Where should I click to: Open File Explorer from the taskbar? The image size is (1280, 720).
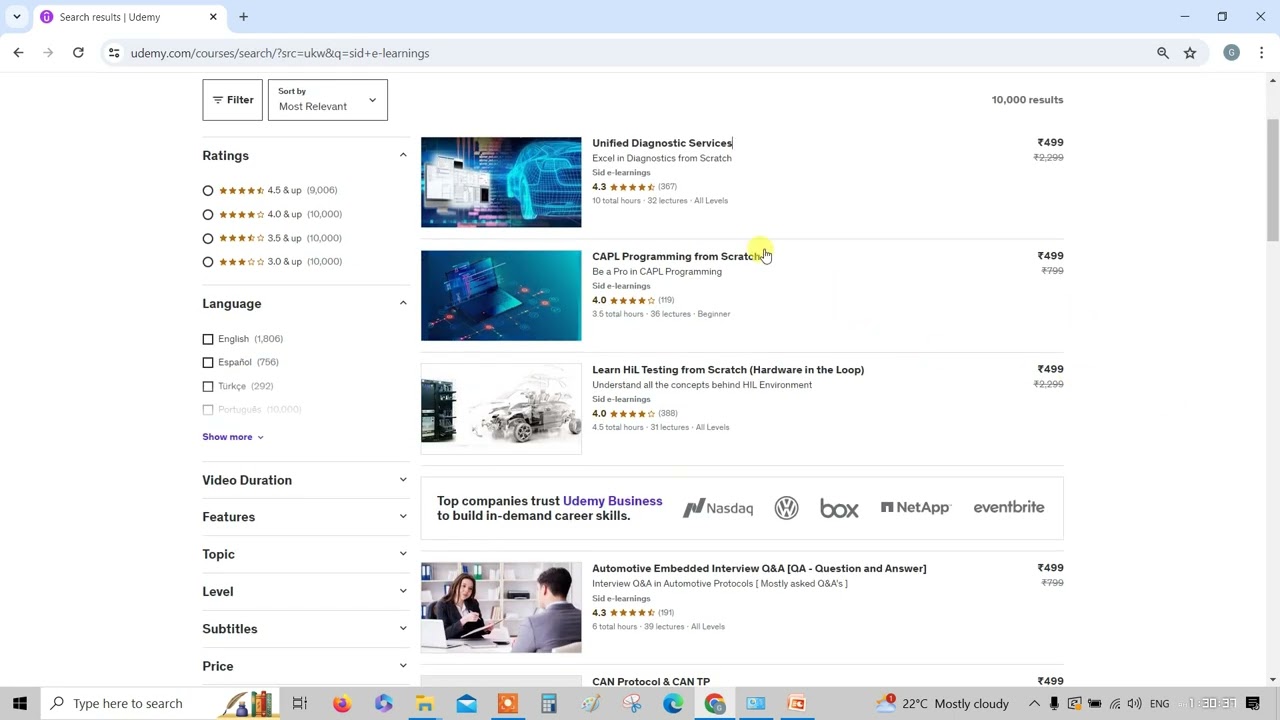pyautogui.click(x=424, y=703)
